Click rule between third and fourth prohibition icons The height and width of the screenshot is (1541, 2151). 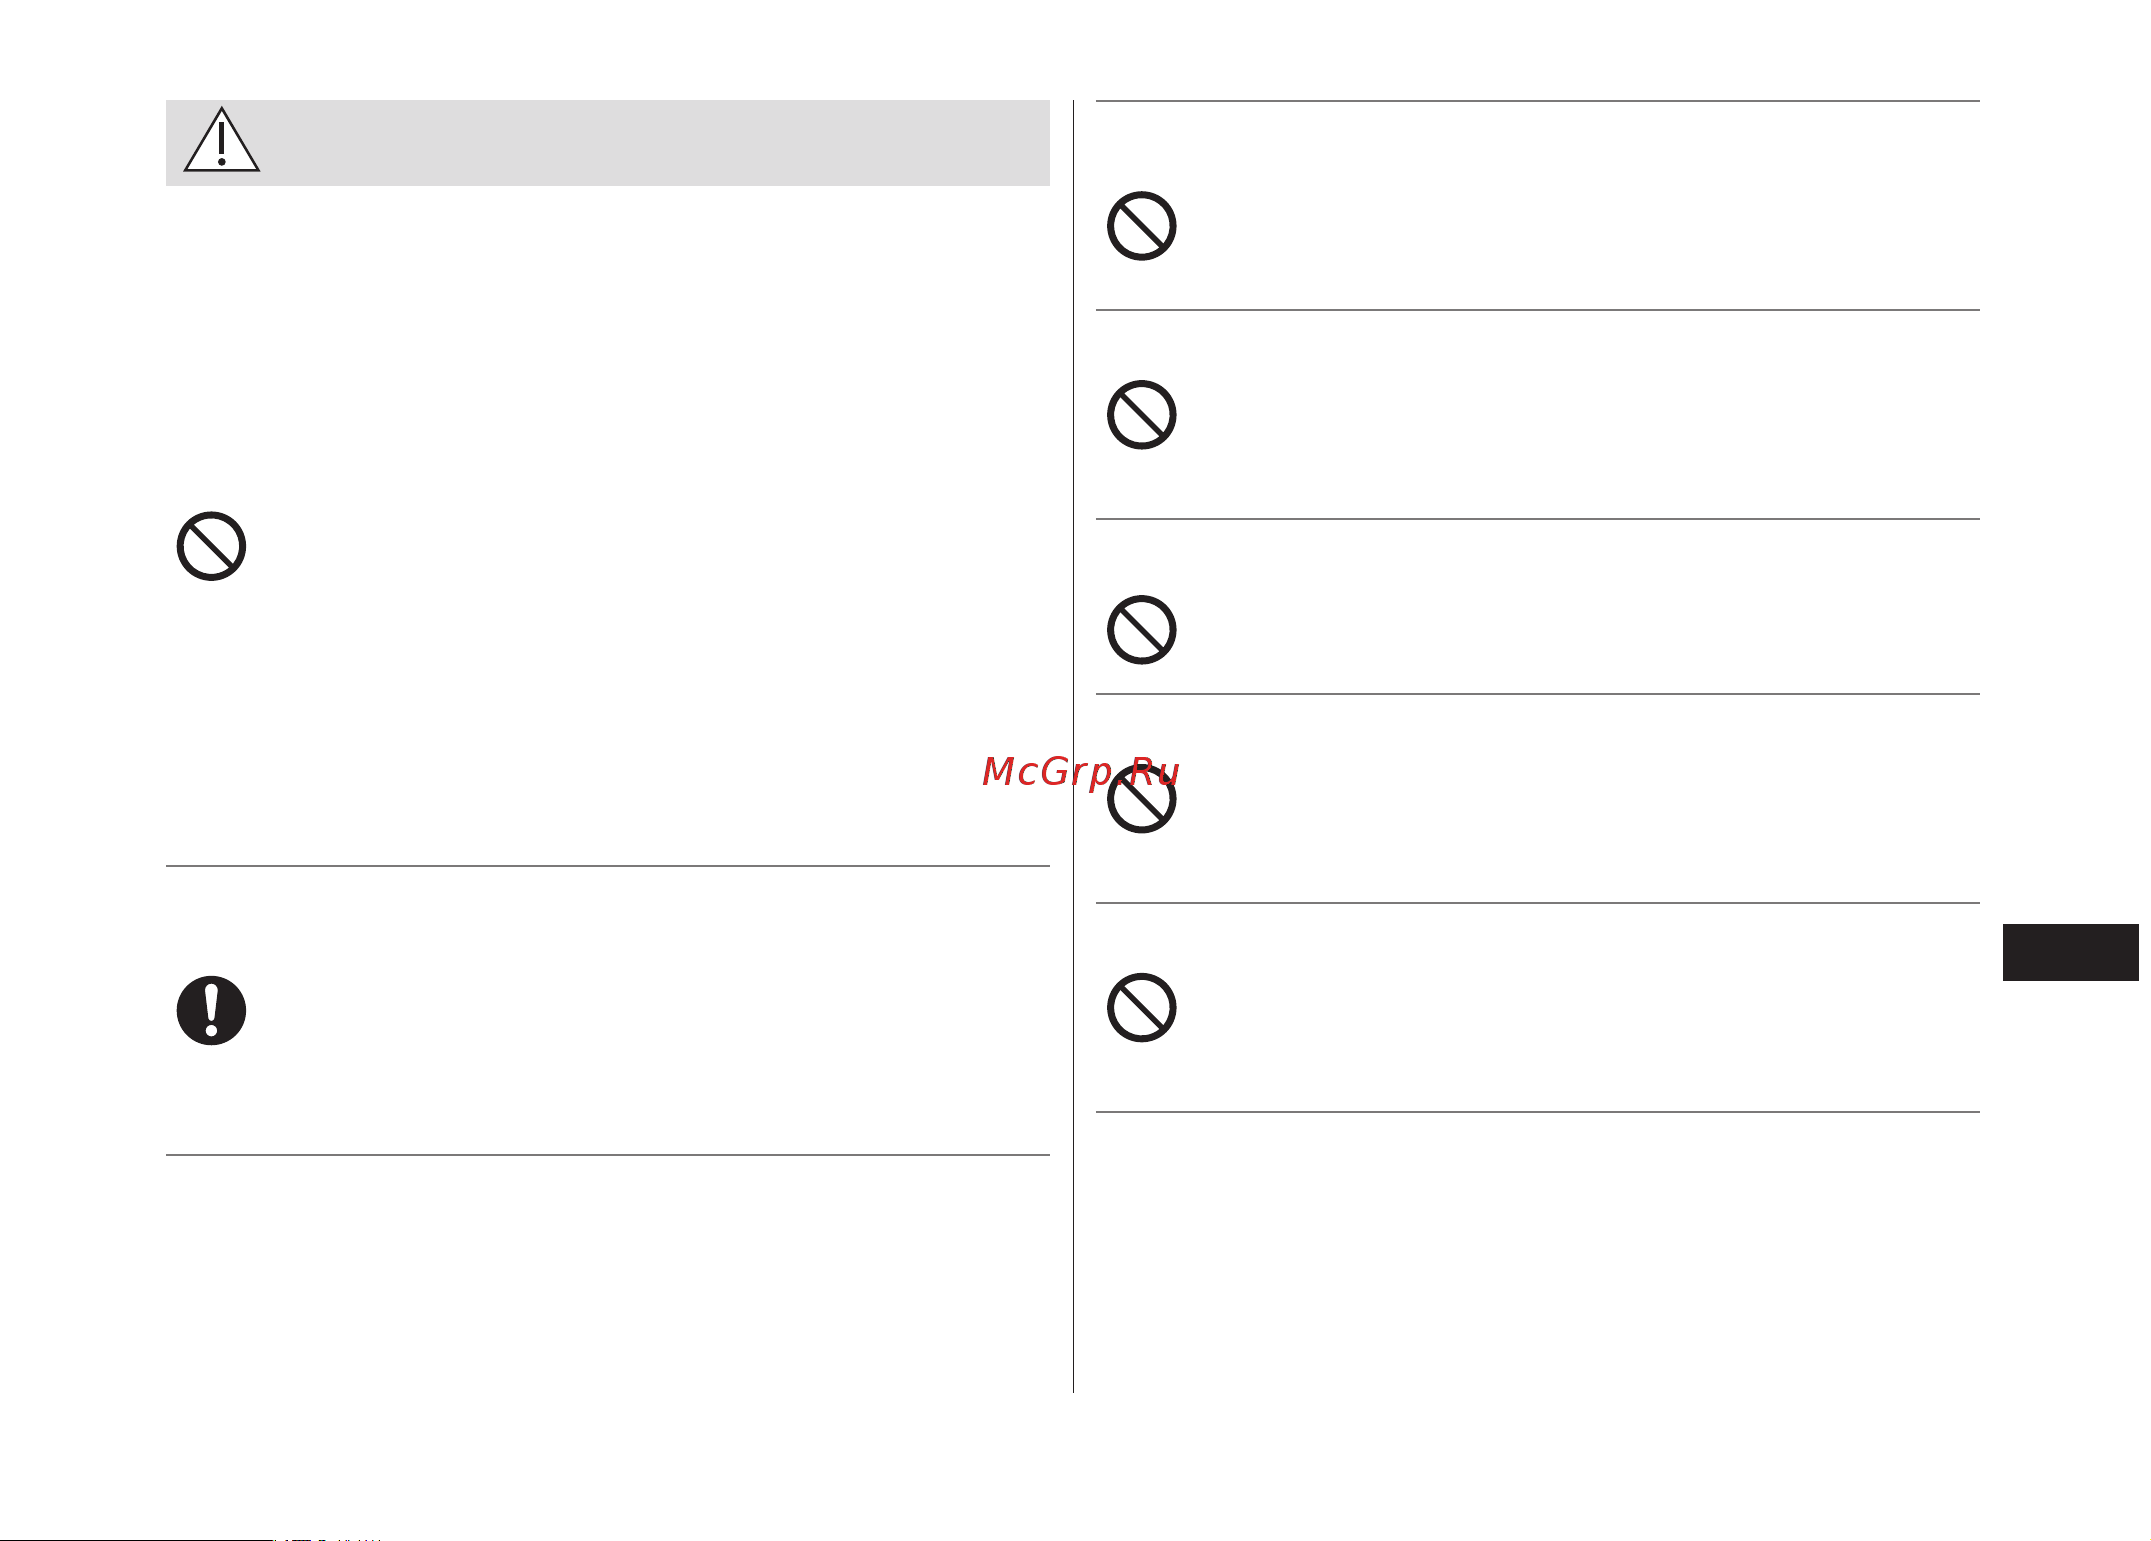[x=1538, y=694]
